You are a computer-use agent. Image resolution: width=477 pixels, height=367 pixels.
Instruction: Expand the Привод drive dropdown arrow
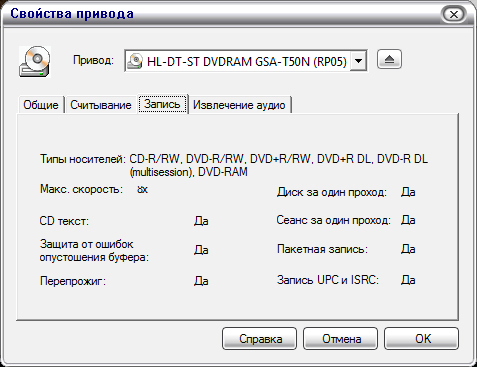coord(359,61)
